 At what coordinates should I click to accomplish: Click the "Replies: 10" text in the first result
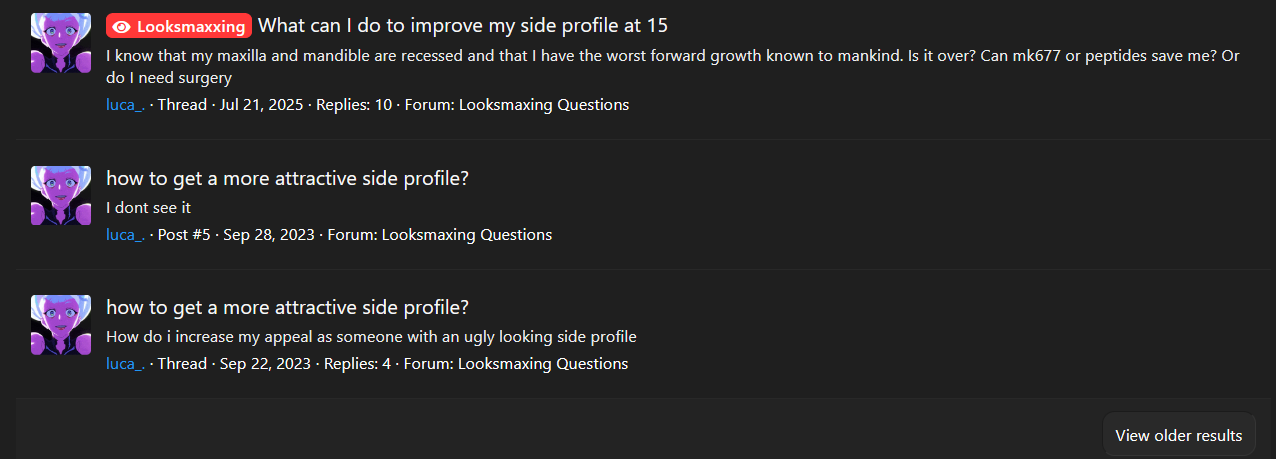pyautogui.click(x=354, y=105)
